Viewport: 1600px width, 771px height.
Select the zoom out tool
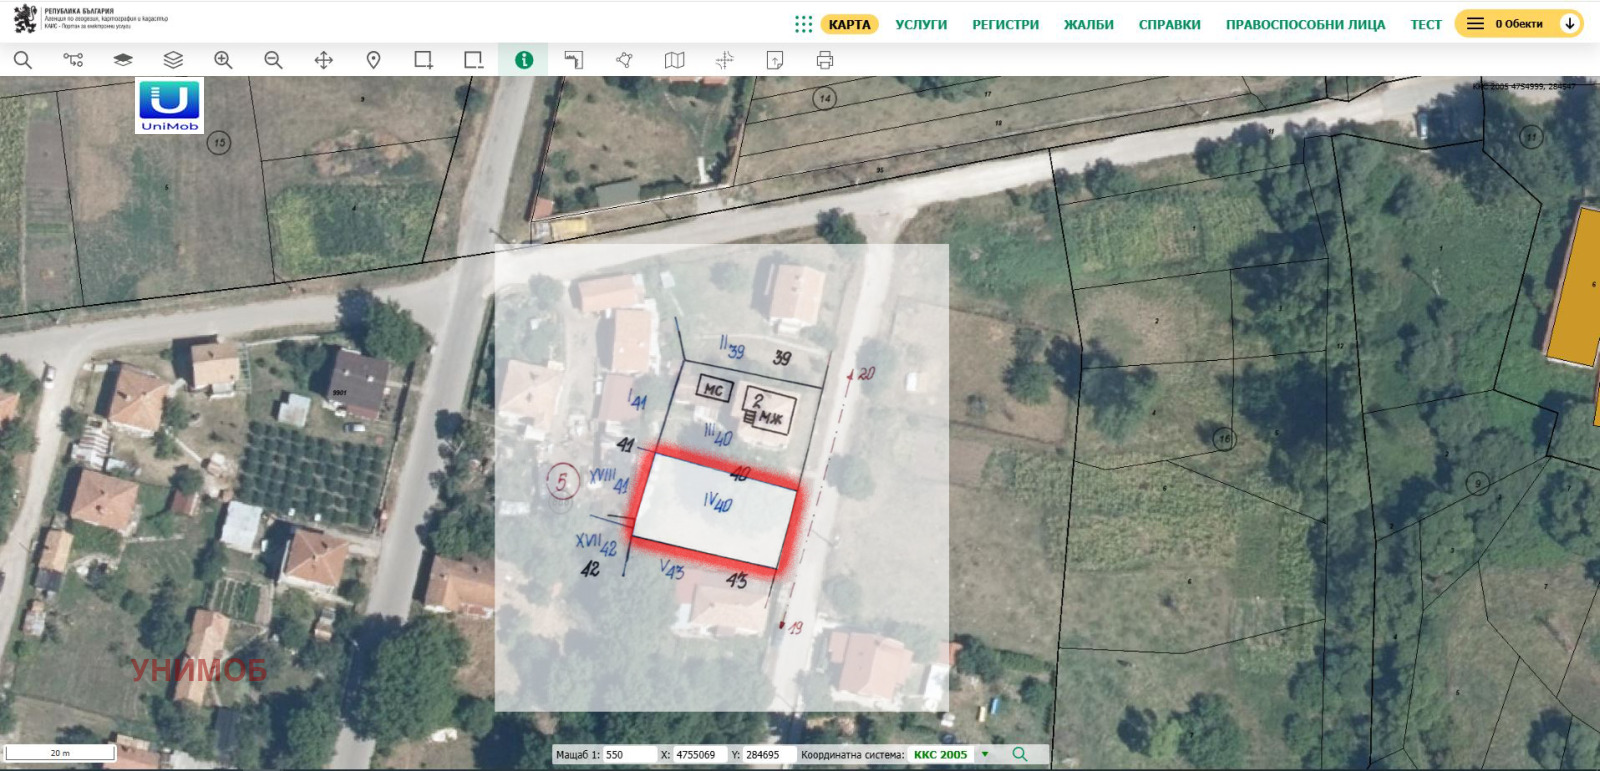pyautogui.click(x=273, y=60)
